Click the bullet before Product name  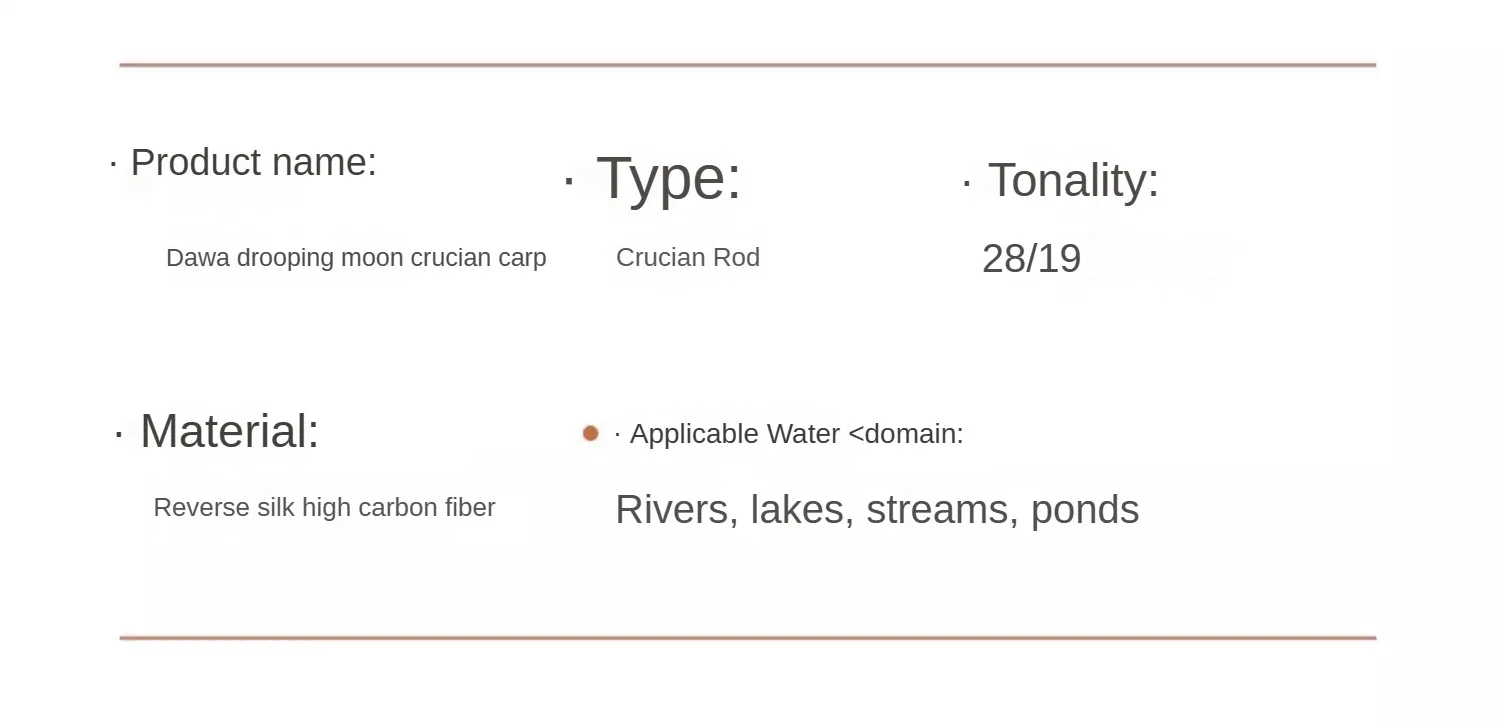coord(113,163)
